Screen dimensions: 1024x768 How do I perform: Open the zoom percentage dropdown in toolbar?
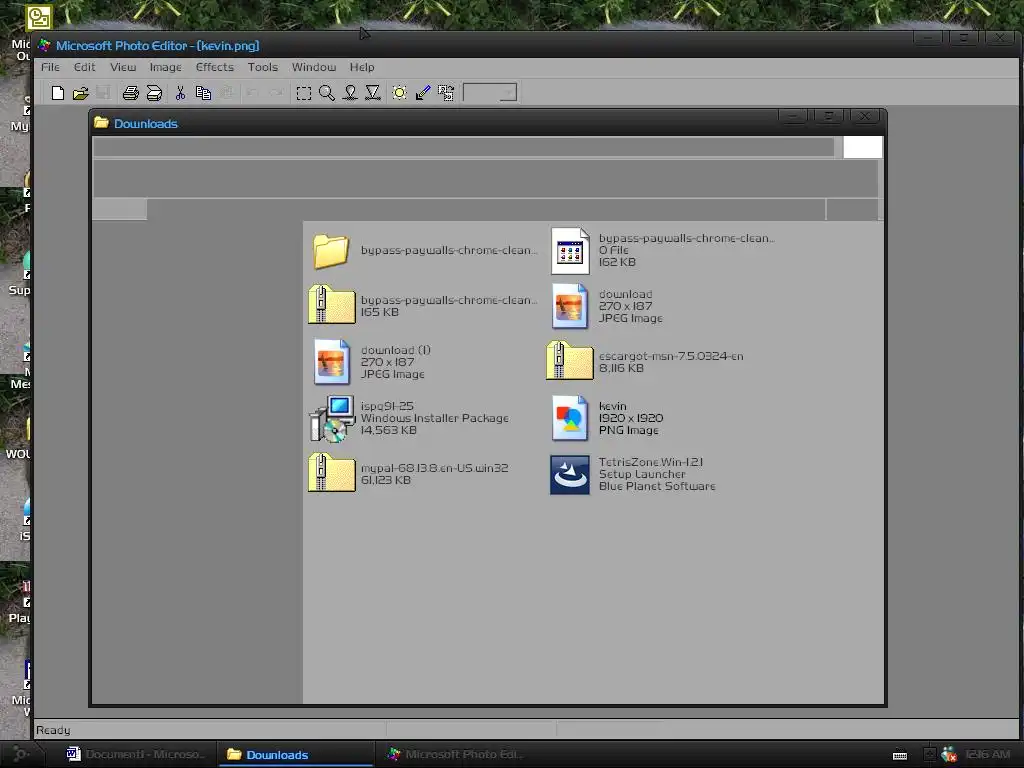[x=508, y=93]
